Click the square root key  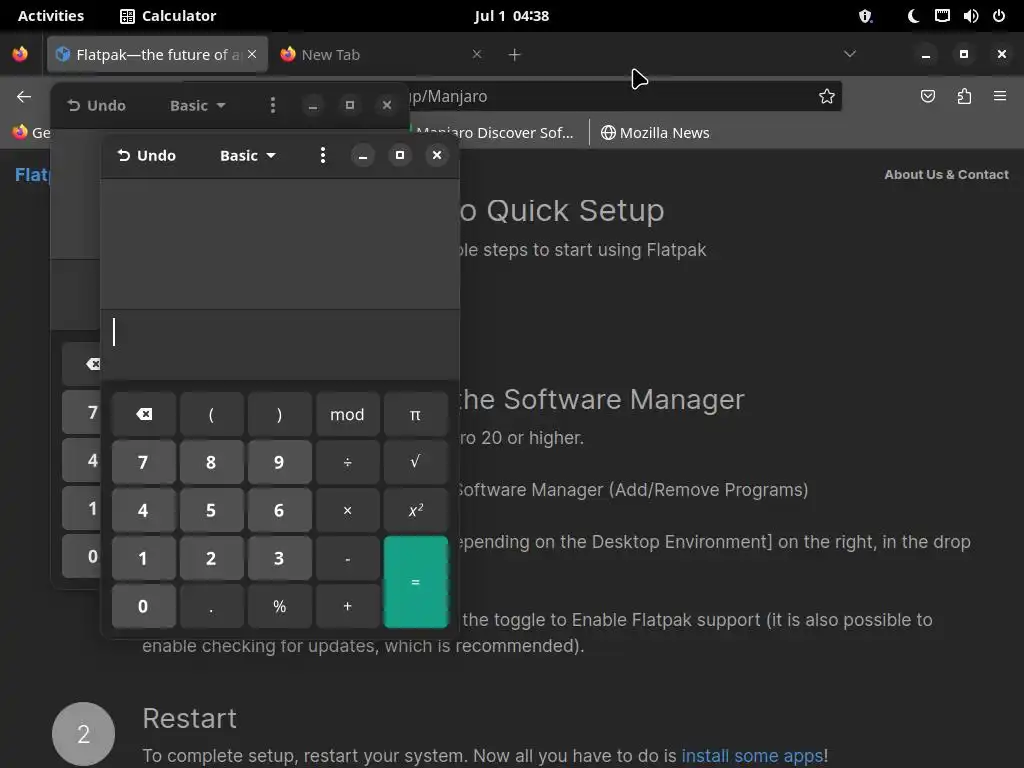415,462
